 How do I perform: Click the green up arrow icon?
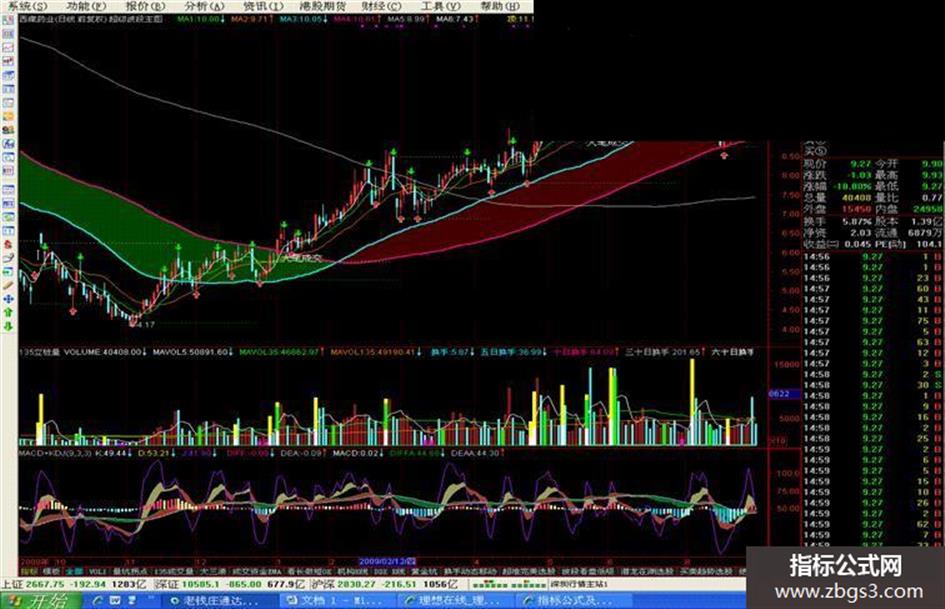8,312
